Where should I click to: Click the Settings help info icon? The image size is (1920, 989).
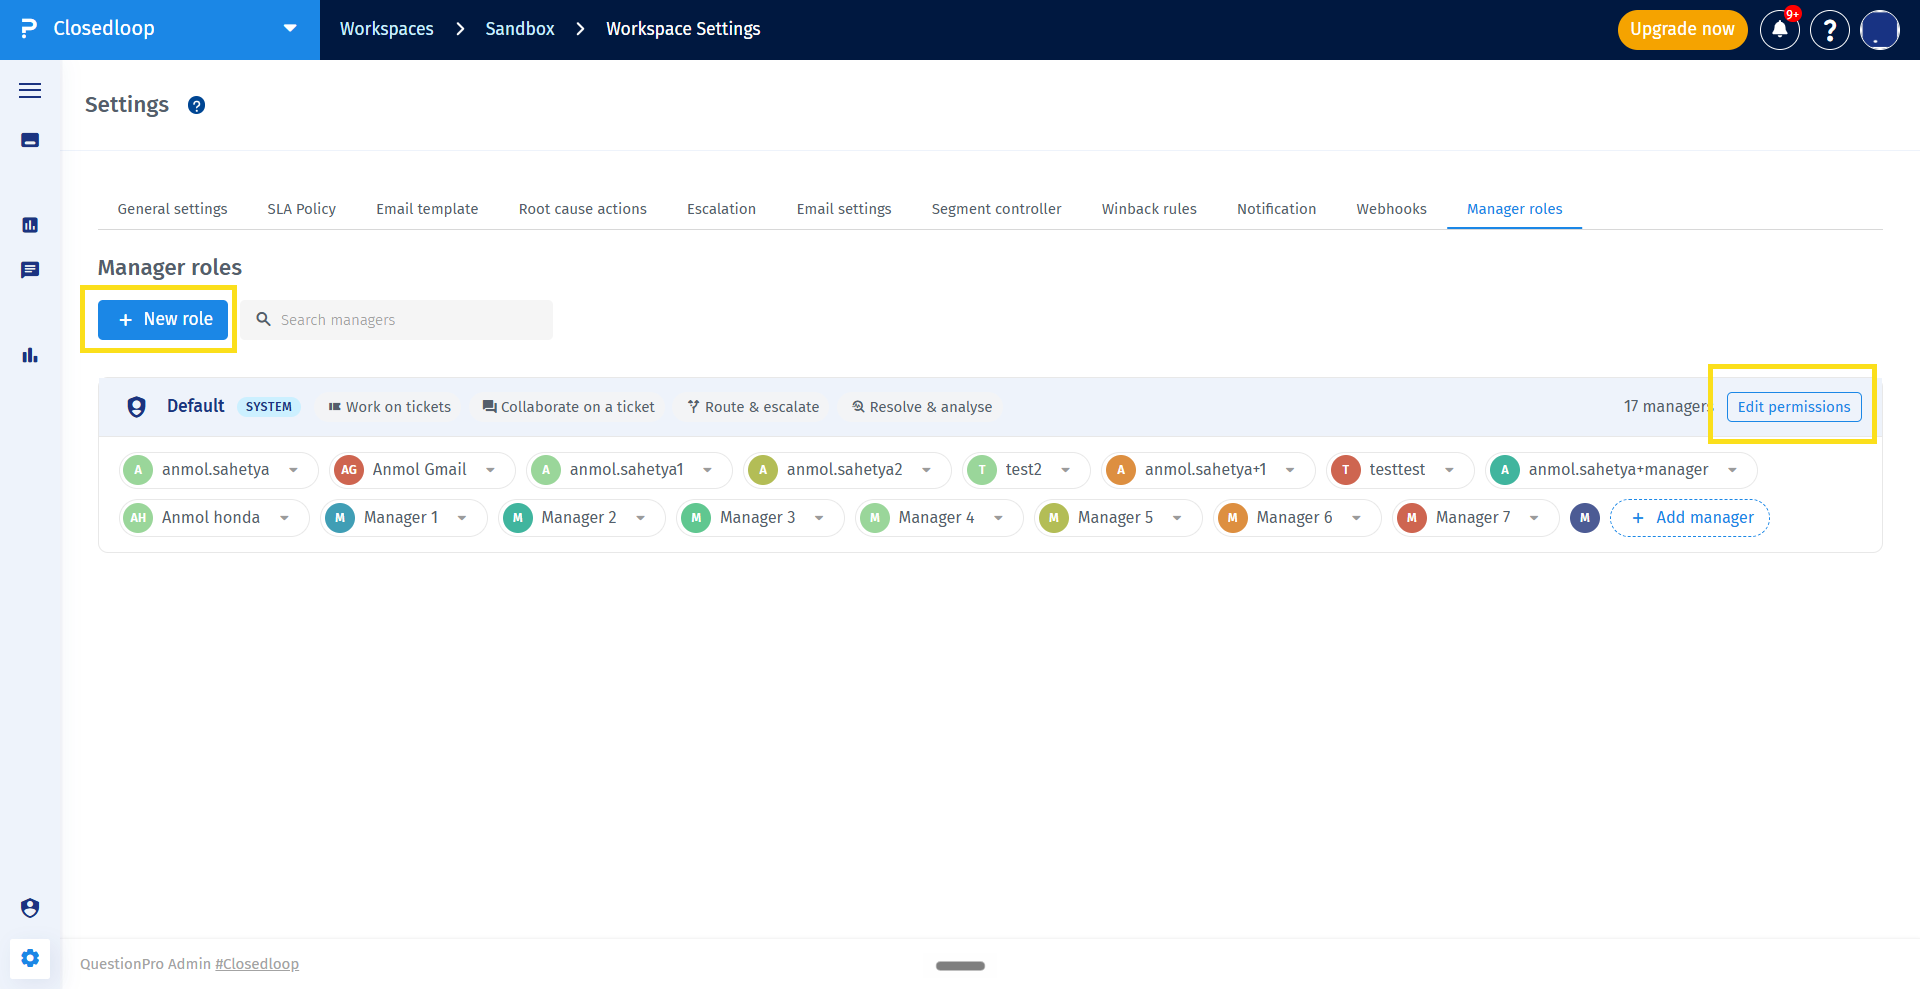tap(197, 105)
